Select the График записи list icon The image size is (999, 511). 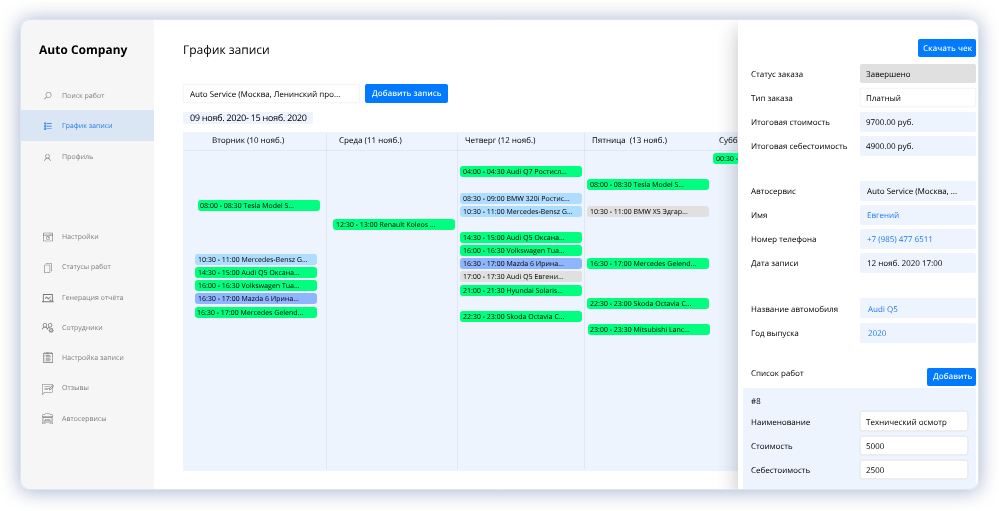pos(48,126)
